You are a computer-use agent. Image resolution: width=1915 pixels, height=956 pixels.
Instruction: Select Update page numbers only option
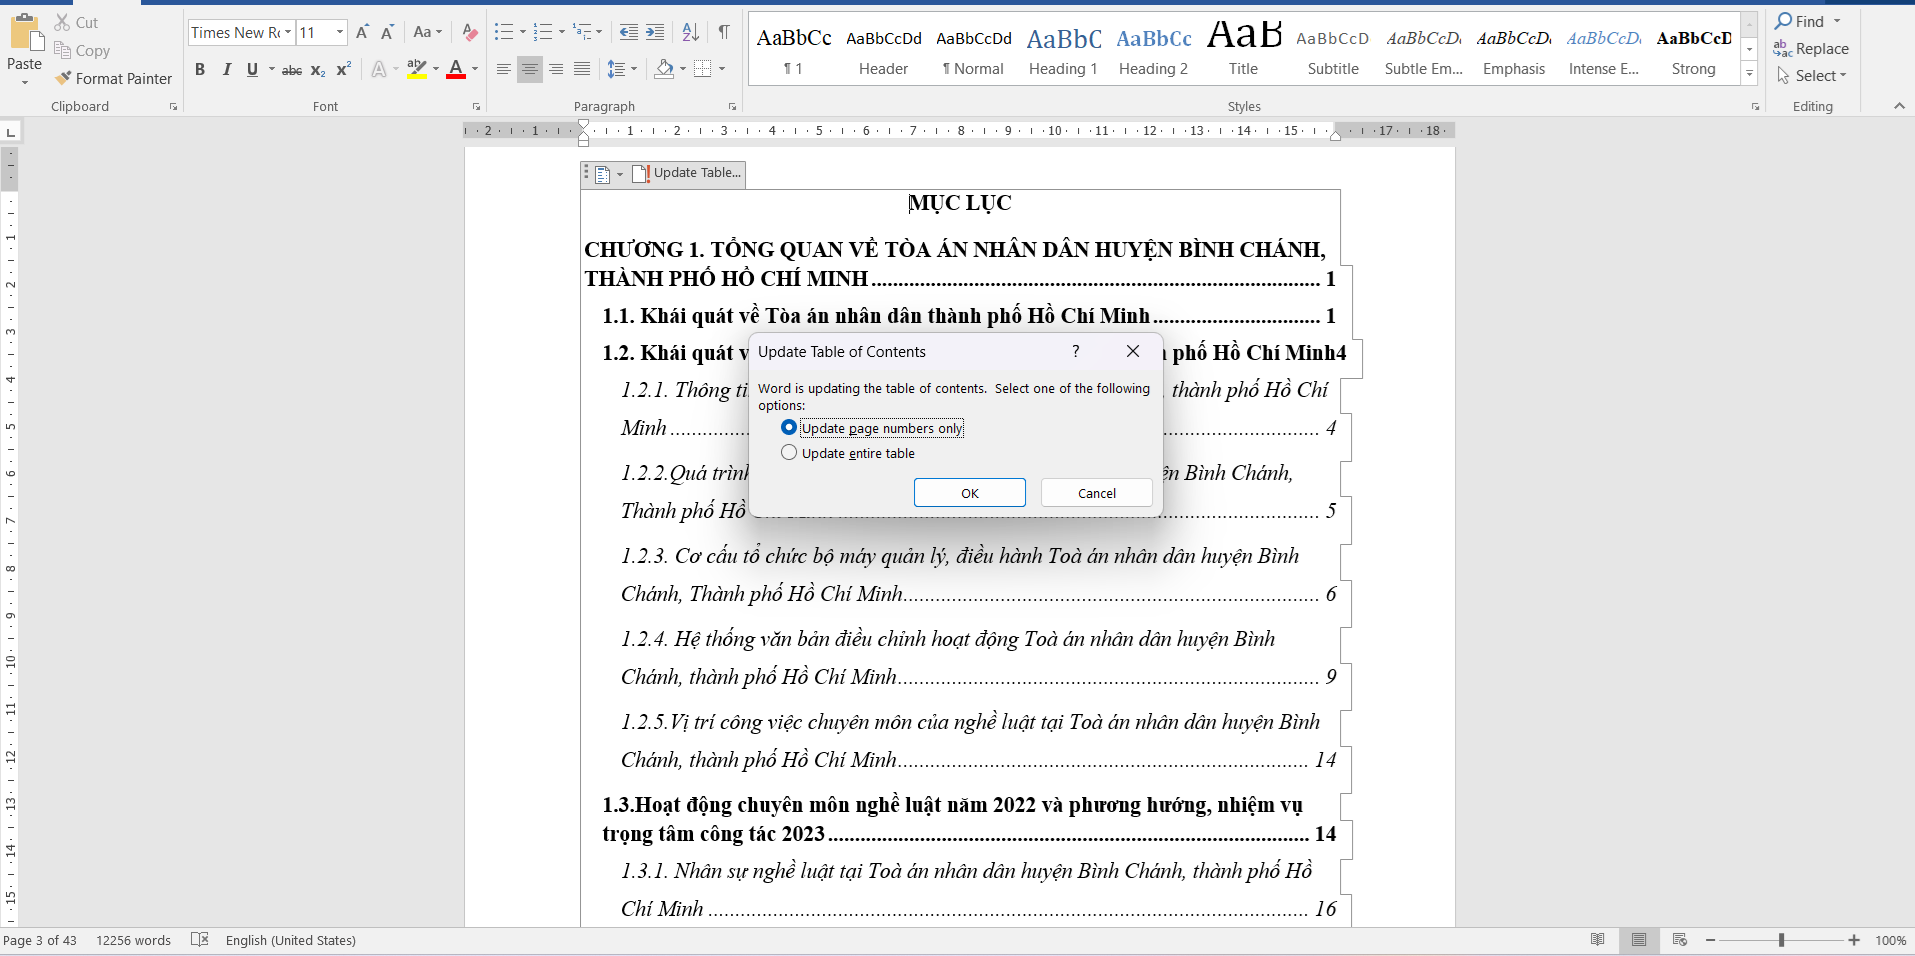tap(871, 428)
